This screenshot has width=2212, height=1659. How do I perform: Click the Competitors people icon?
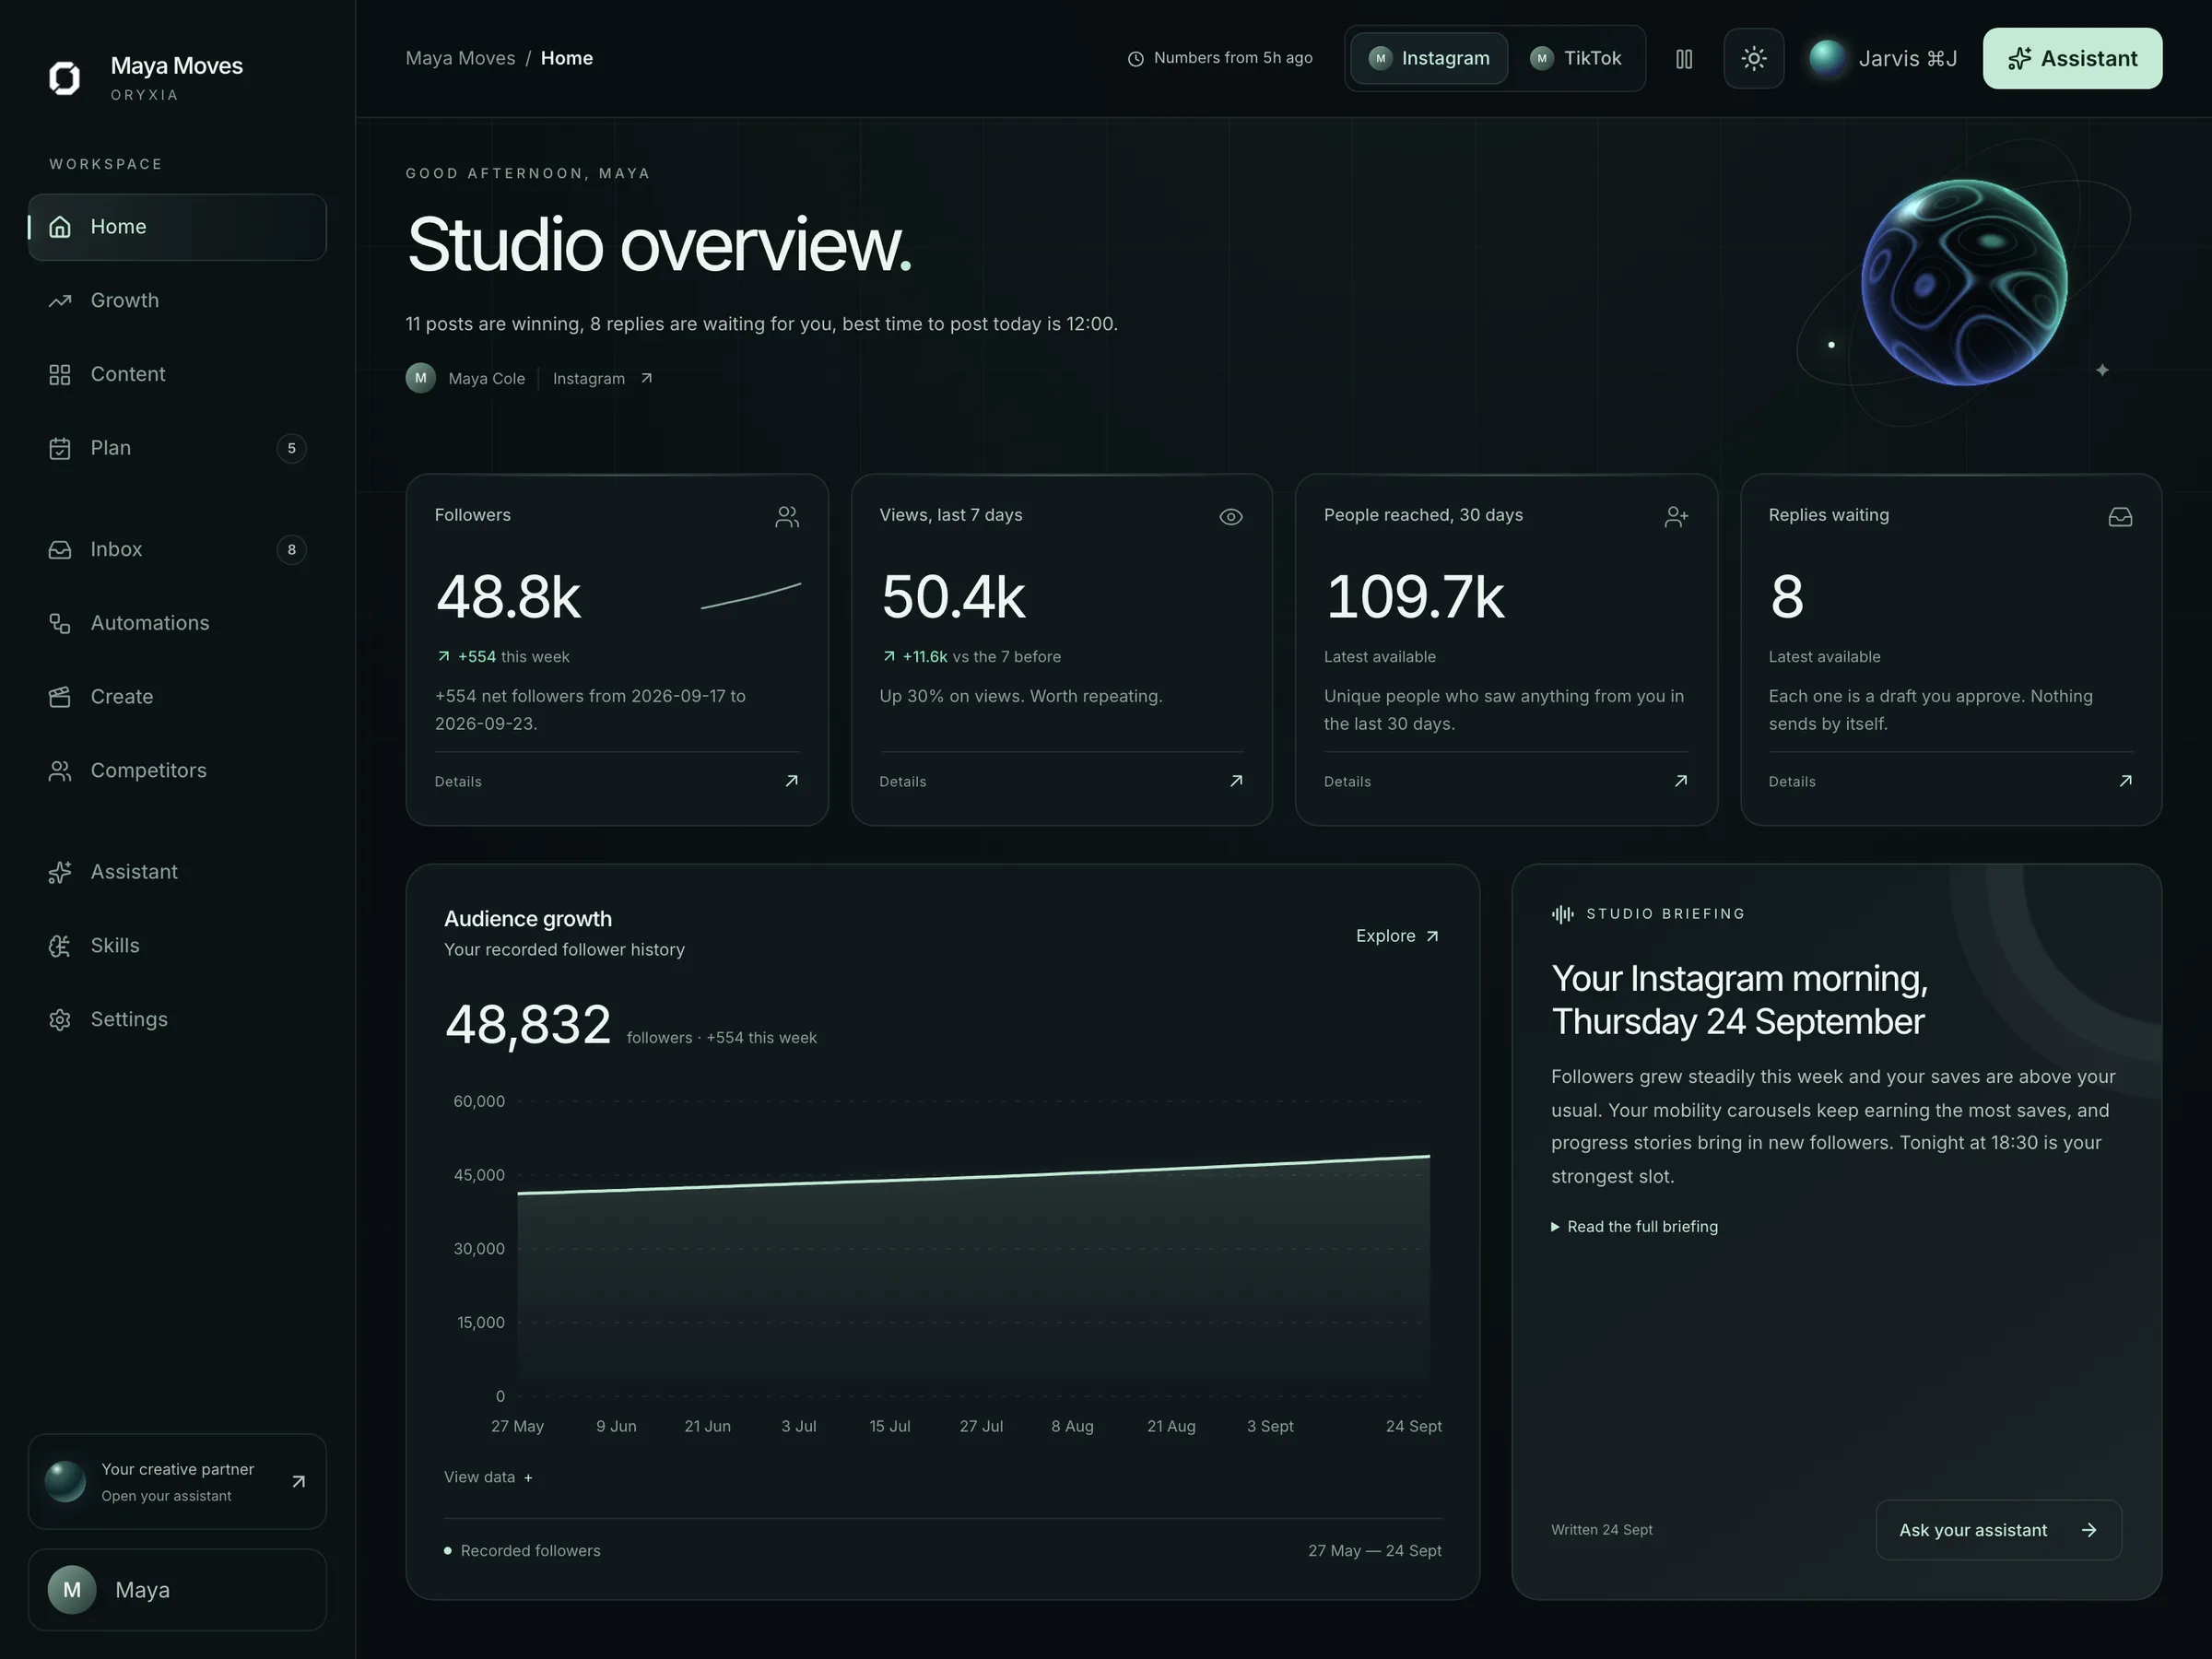point(60,771)
